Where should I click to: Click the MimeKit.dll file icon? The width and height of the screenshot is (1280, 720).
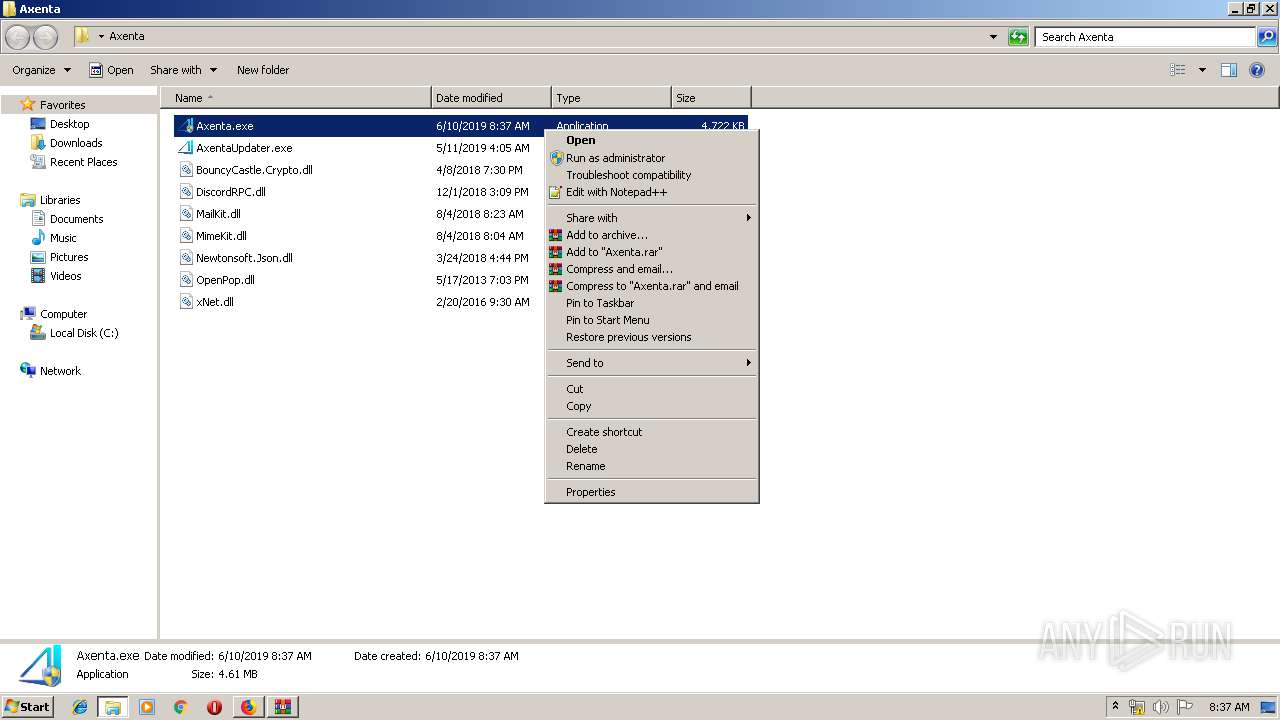186,236
